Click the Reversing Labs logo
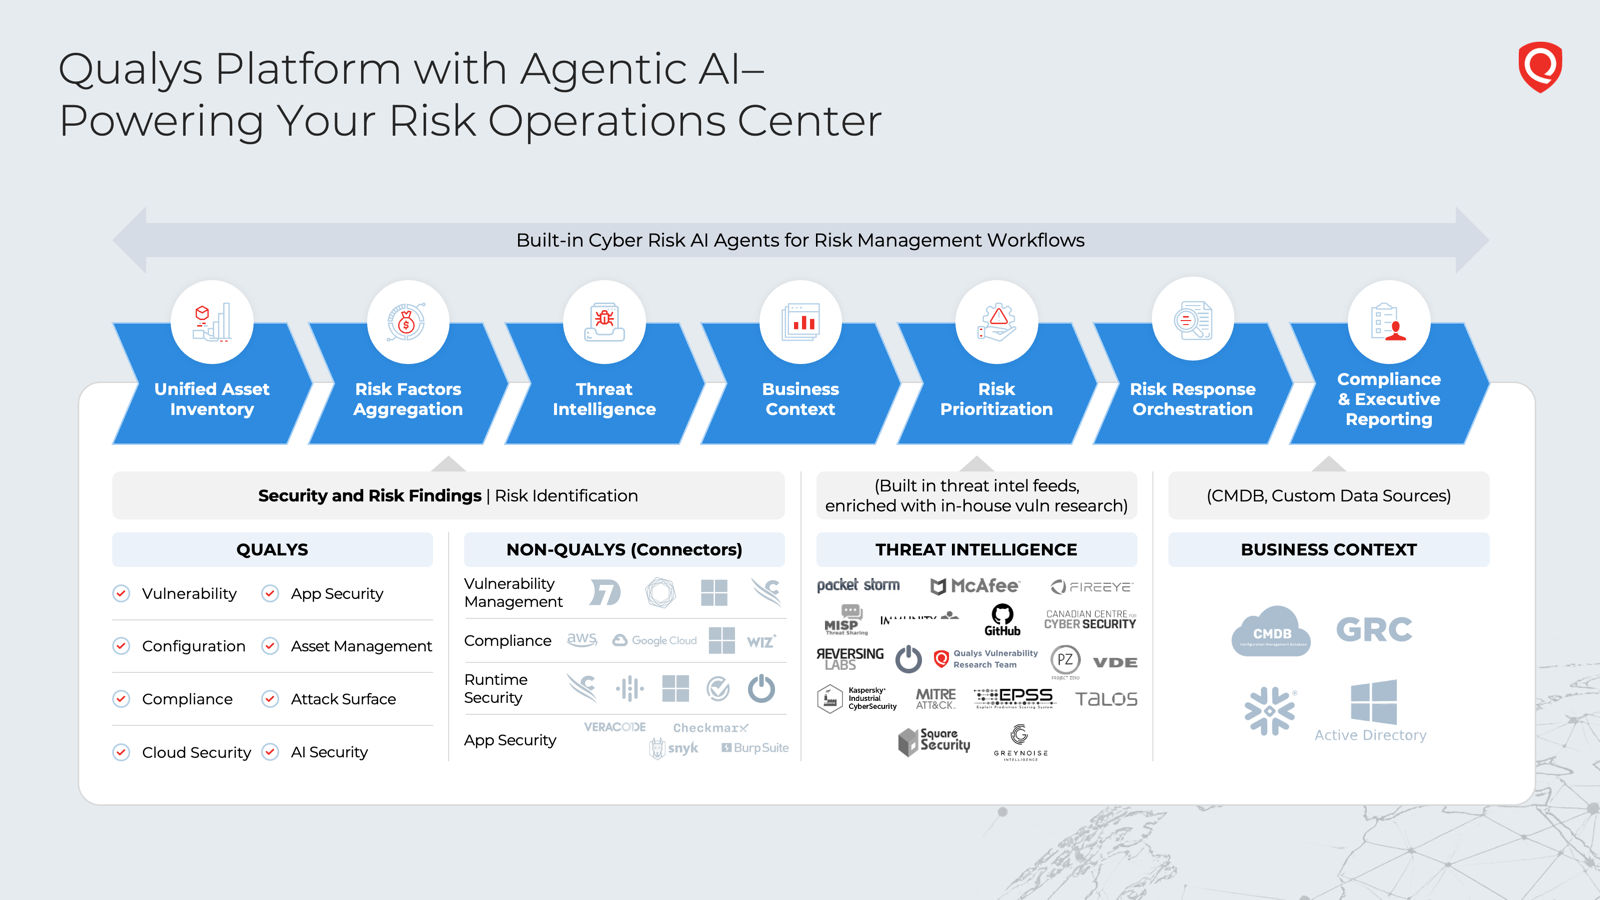The width and height of the screenshot is (1600, 900). (x=850, y=658)
